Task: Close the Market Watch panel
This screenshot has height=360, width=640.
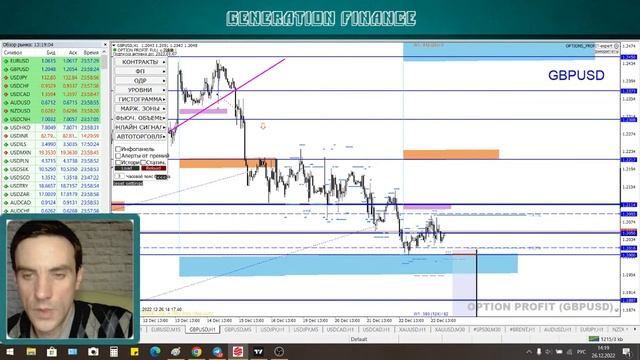Action: pyautogui.click(x=105, y=44)
